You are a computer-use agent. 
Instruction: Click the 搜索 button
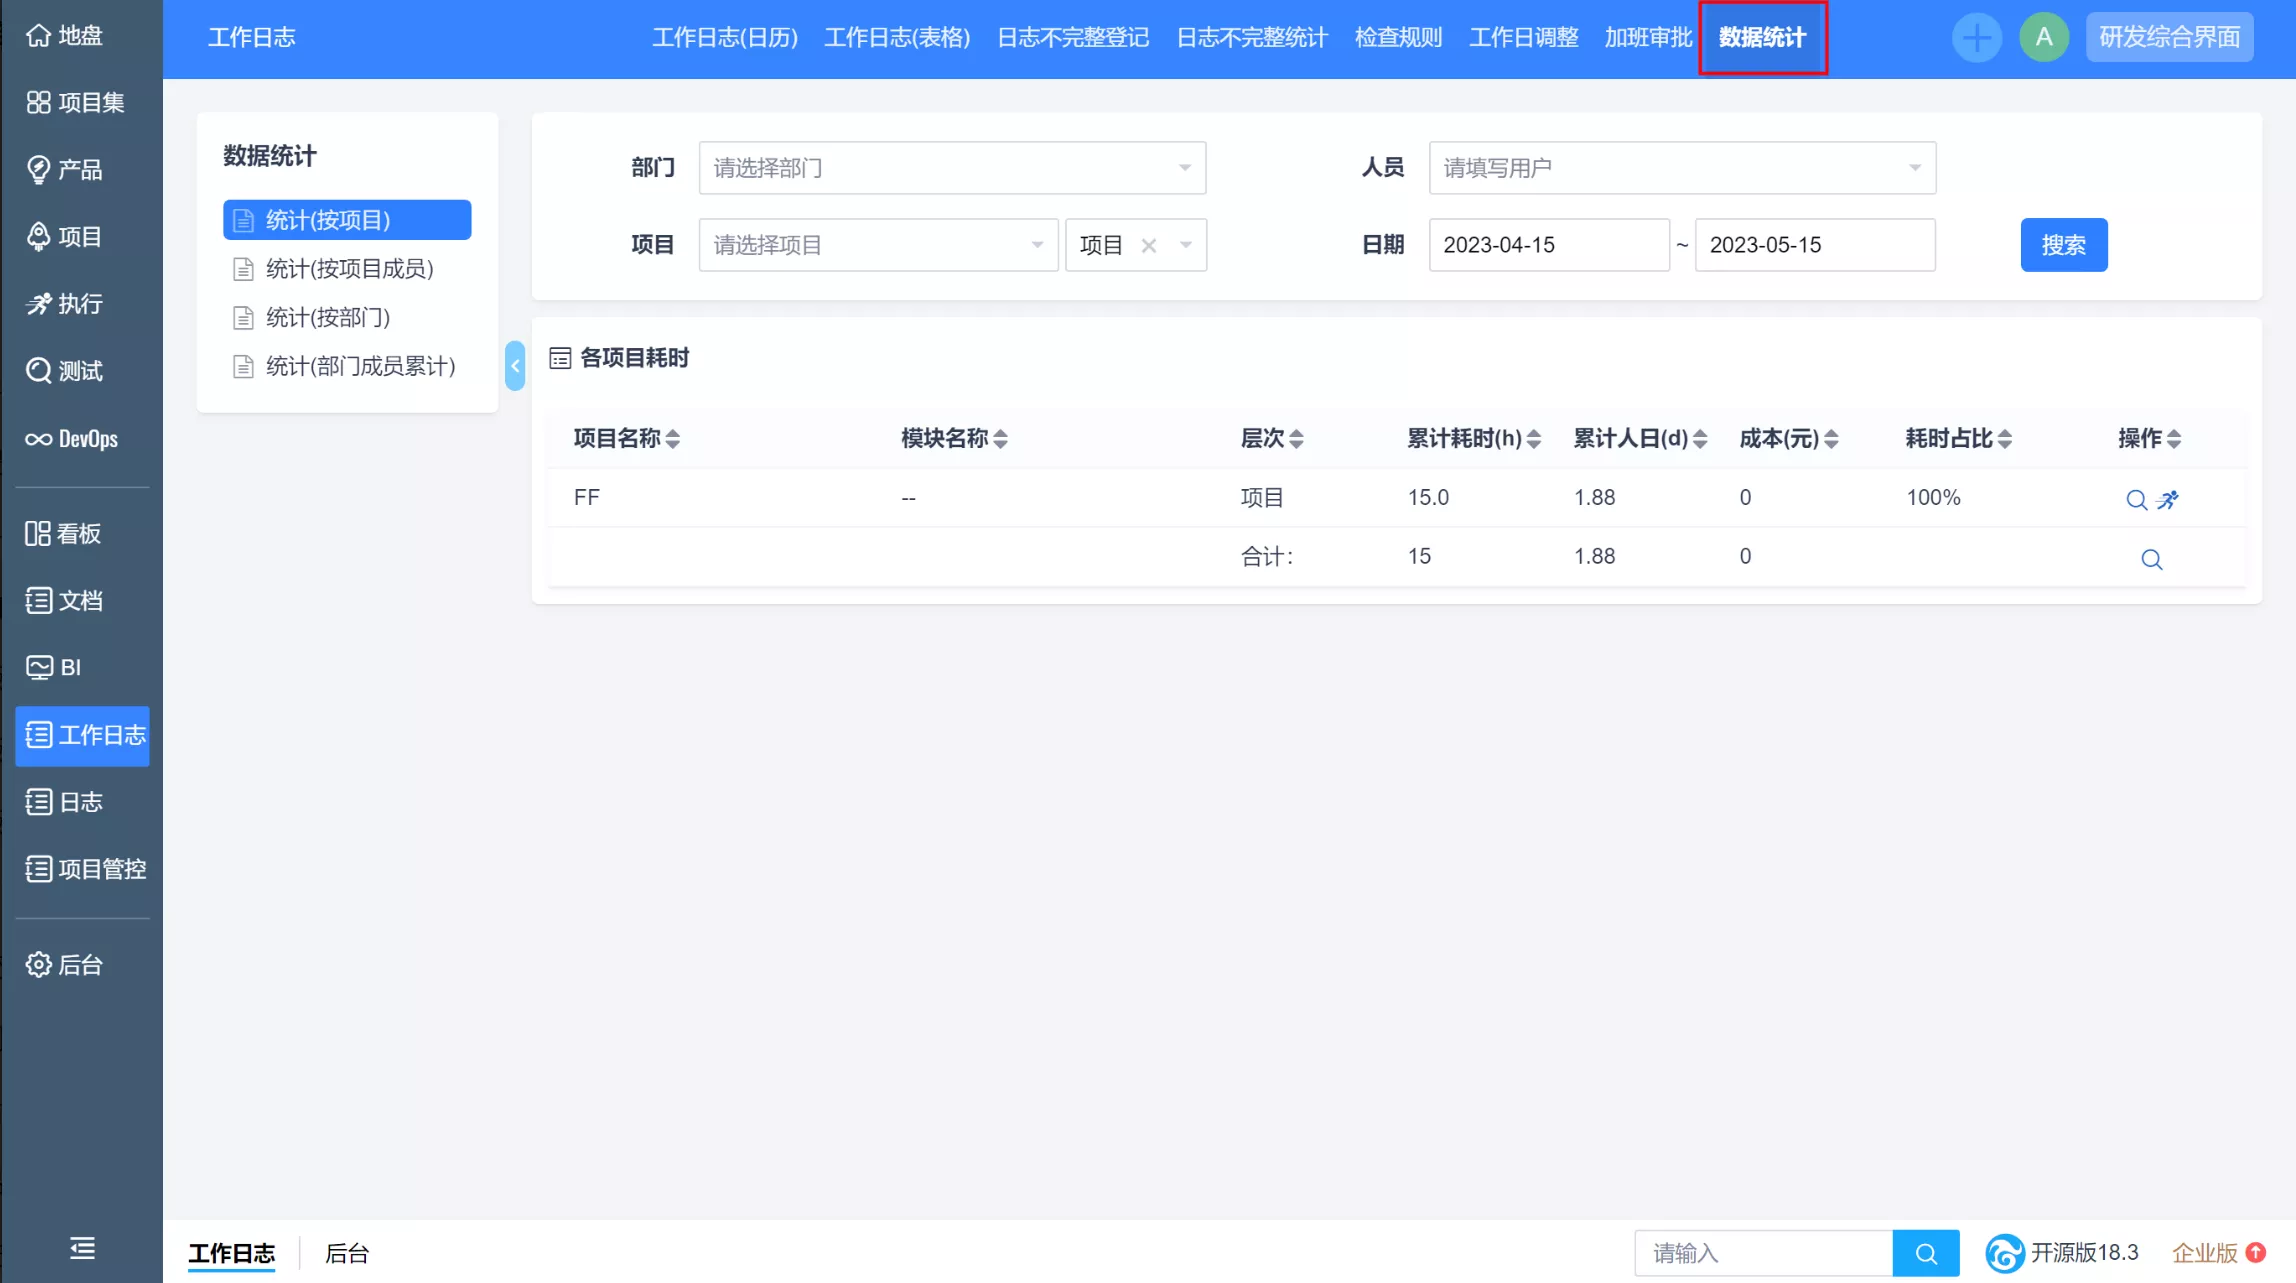coord(2064,245)
